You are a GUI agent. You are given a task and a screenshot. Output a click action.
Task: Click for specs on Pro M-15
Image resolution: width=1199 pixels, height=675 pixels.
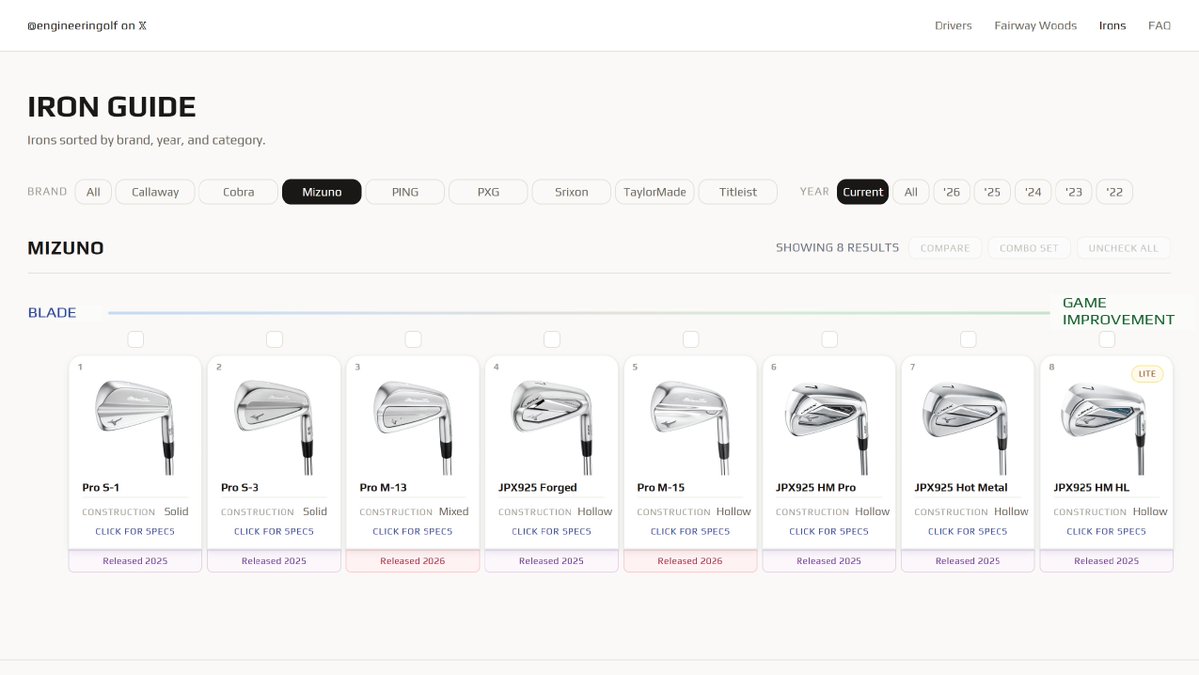point(690,531)
